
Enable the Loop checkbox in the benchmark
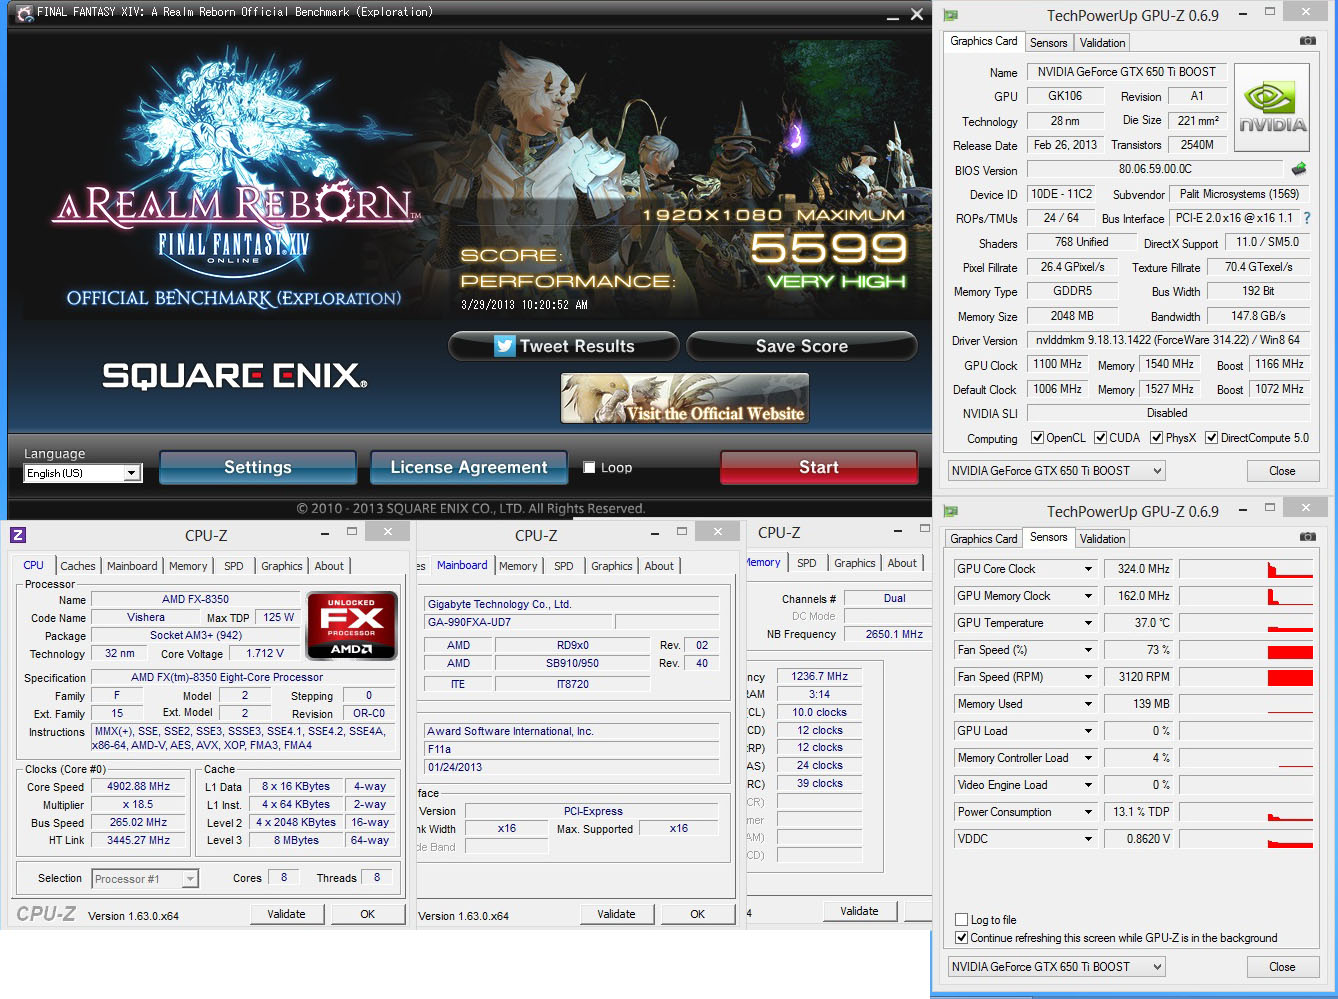(590, 467)
